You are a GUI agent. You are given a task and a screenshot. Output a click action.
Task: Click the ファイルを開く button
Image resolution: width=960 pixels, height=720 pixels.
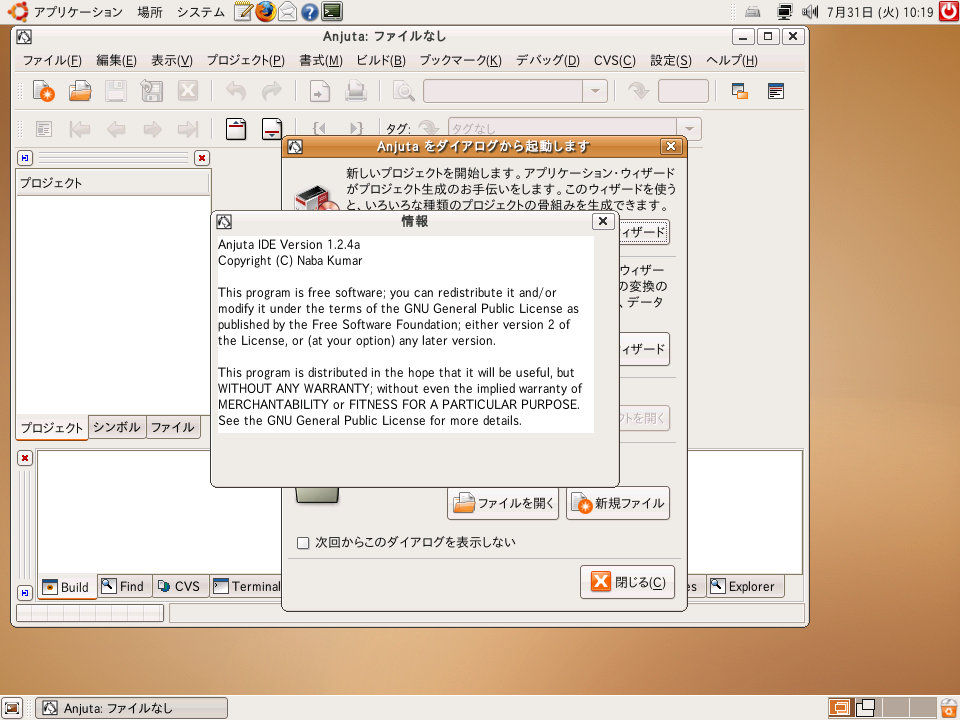503,503
